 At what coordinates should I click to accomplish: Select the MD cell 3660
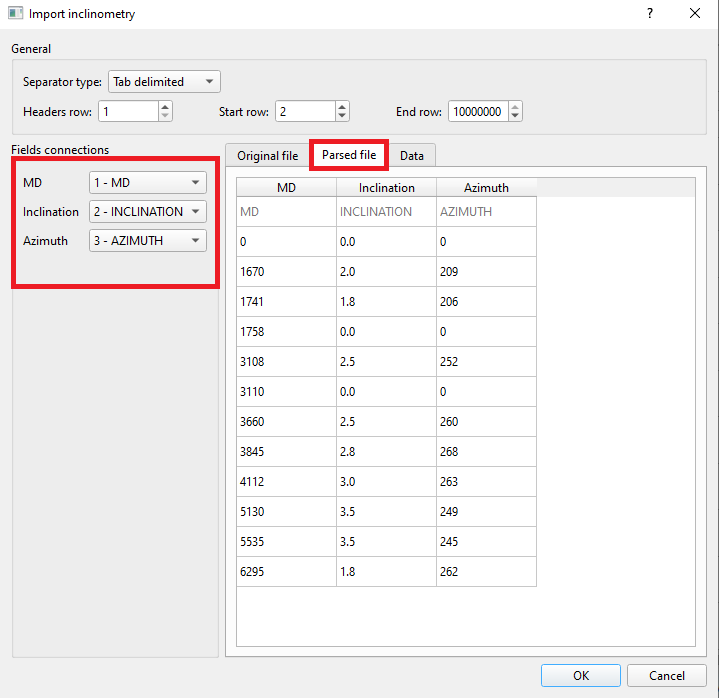point(287,421)
